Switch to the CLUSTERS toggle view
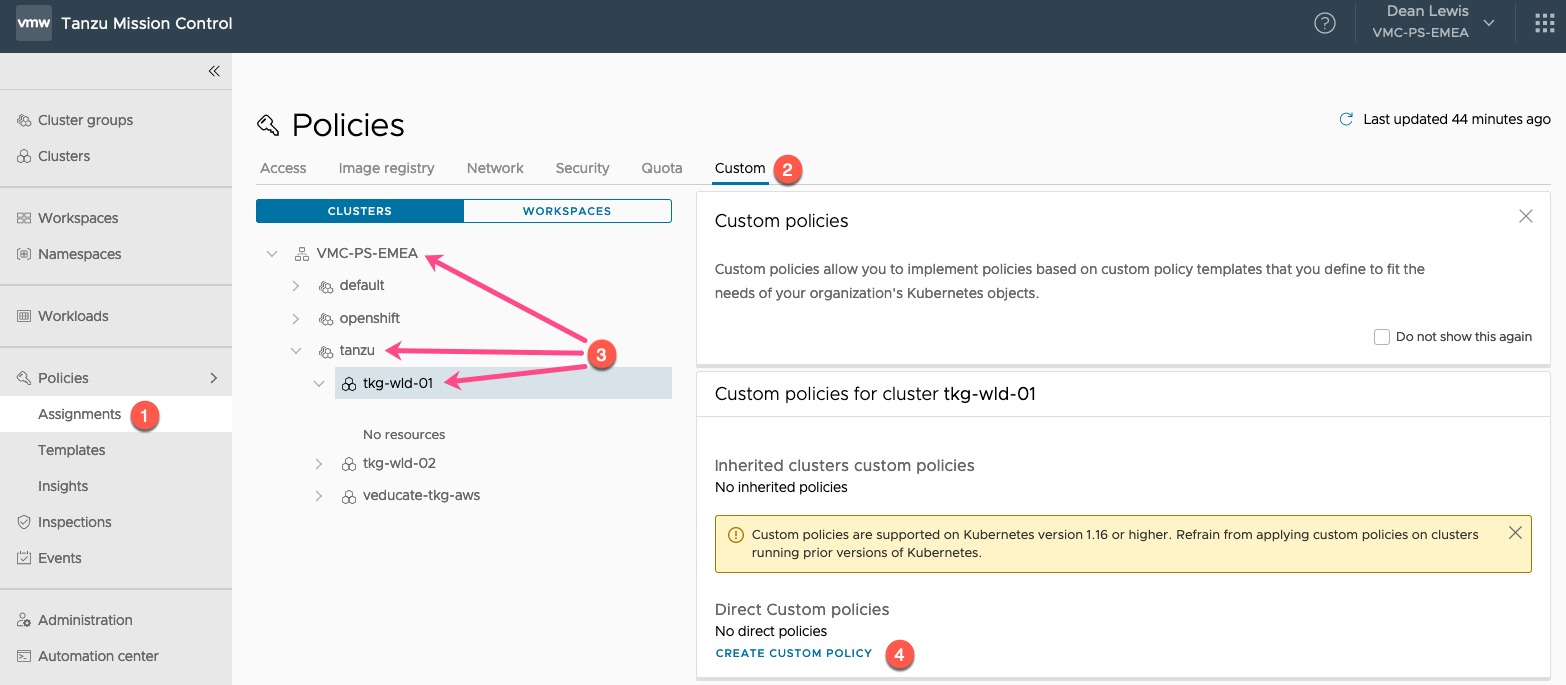This screenshot has height=685, width=1566. click(x=360, y=211)
